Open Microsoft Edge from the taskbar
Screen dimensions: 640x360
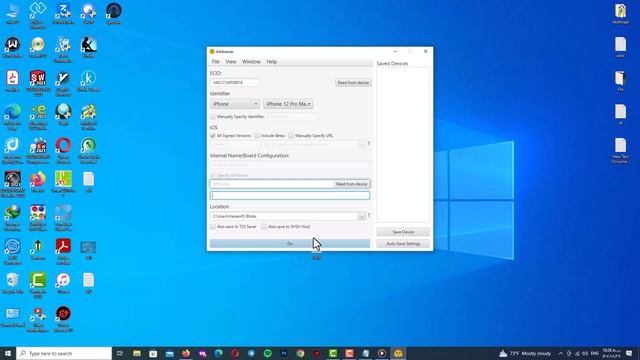click(218, 353)
